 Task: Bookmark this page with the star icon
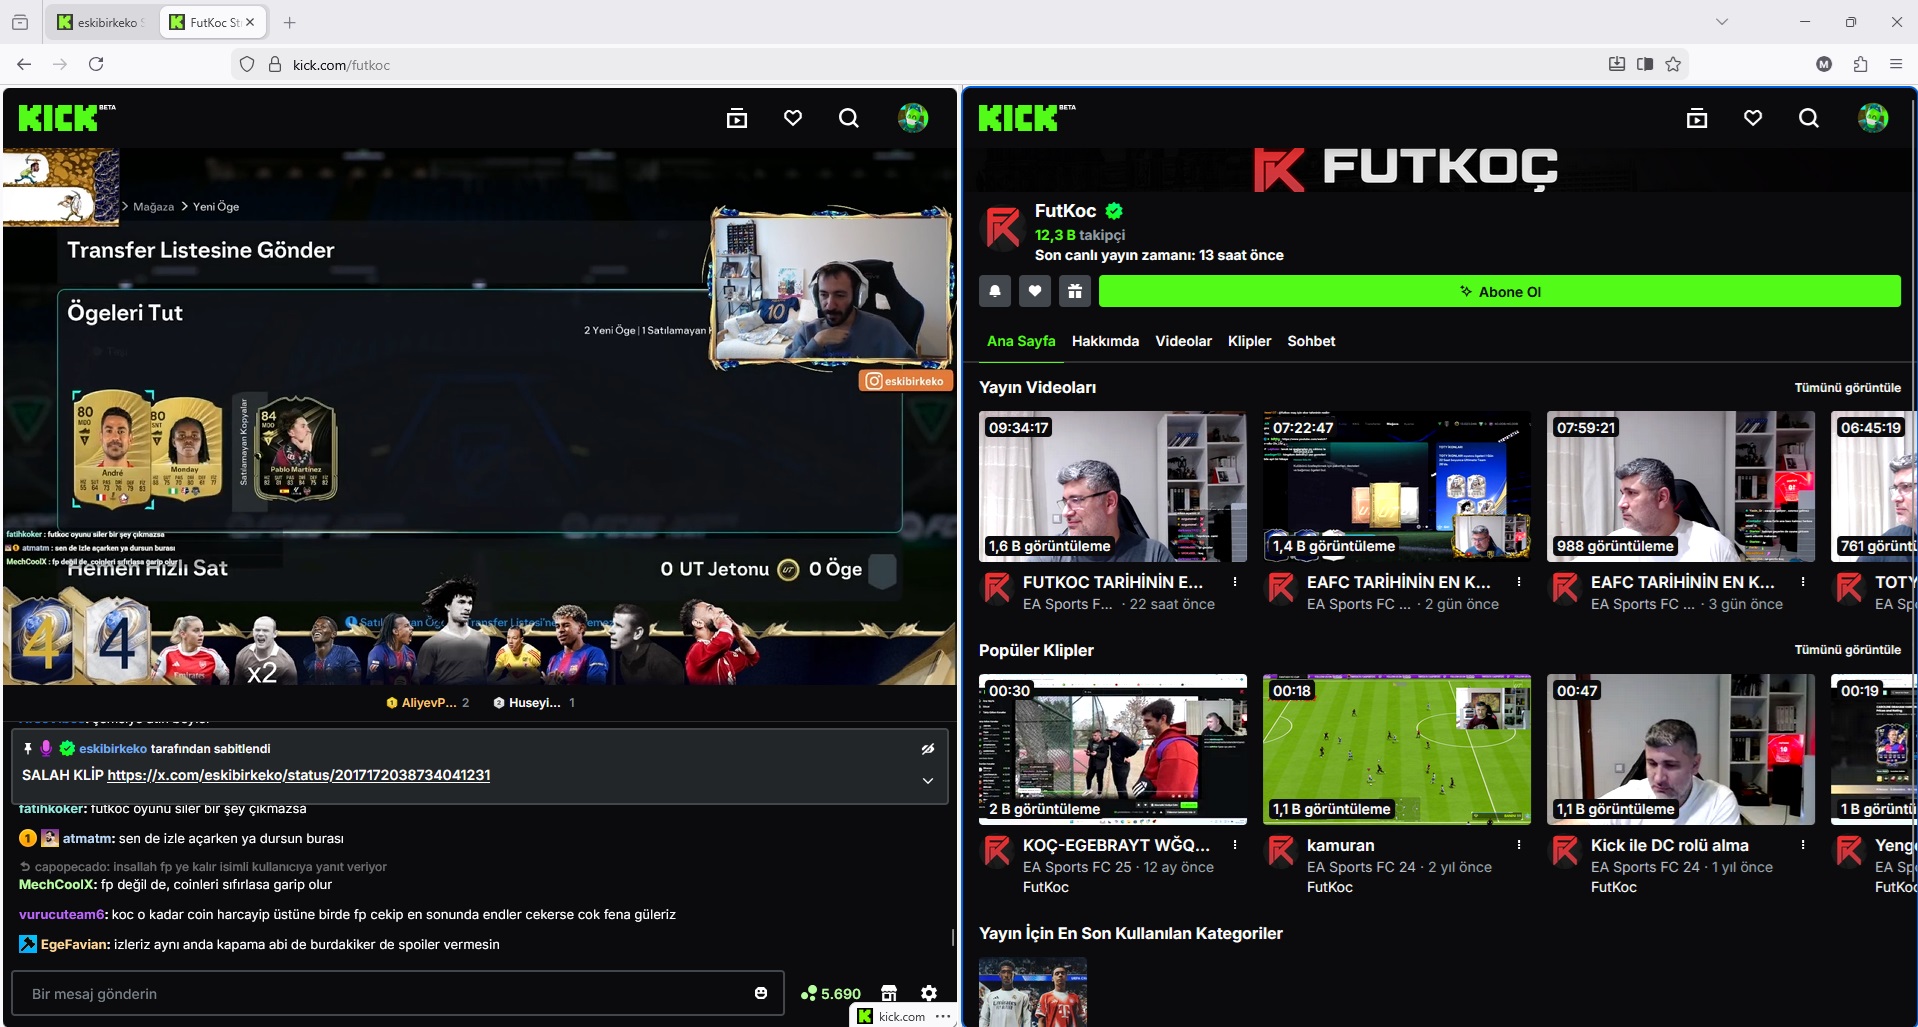coord(1673,64)
